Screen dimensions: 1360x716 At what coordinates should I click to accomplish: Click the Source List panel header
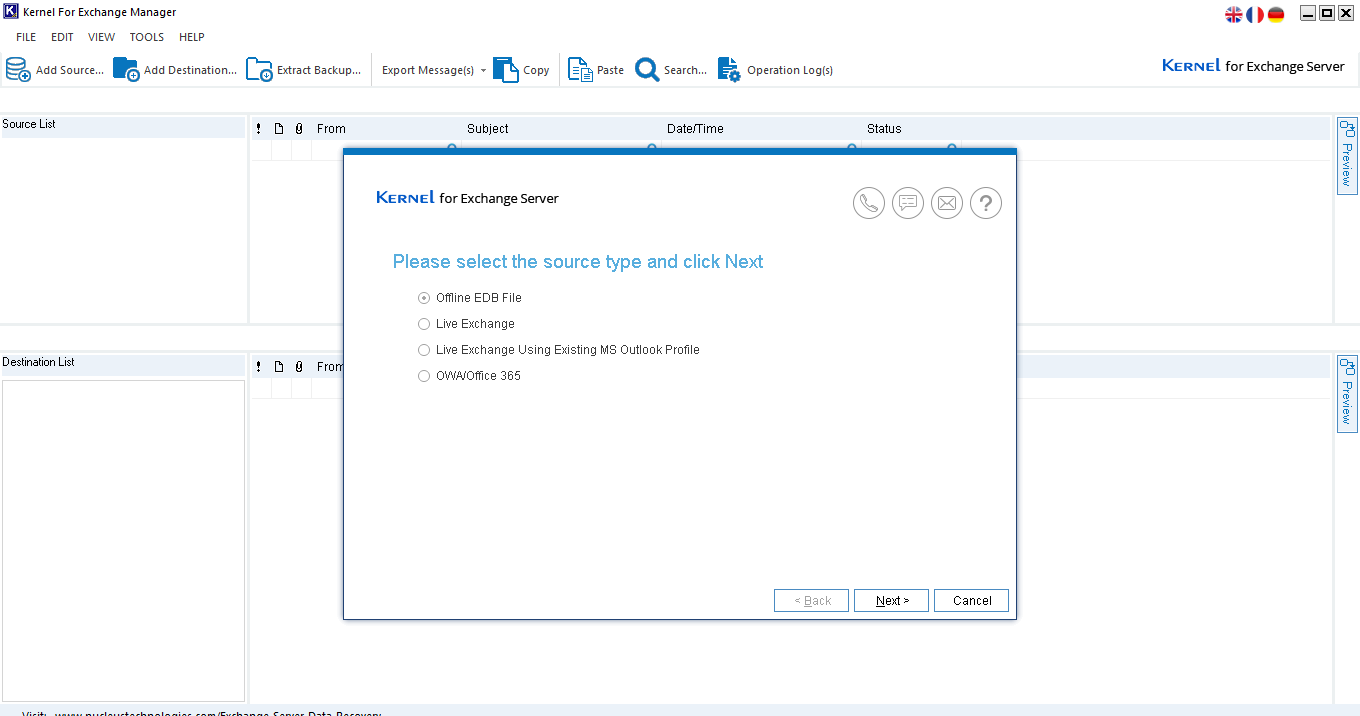tap(123, 125)
